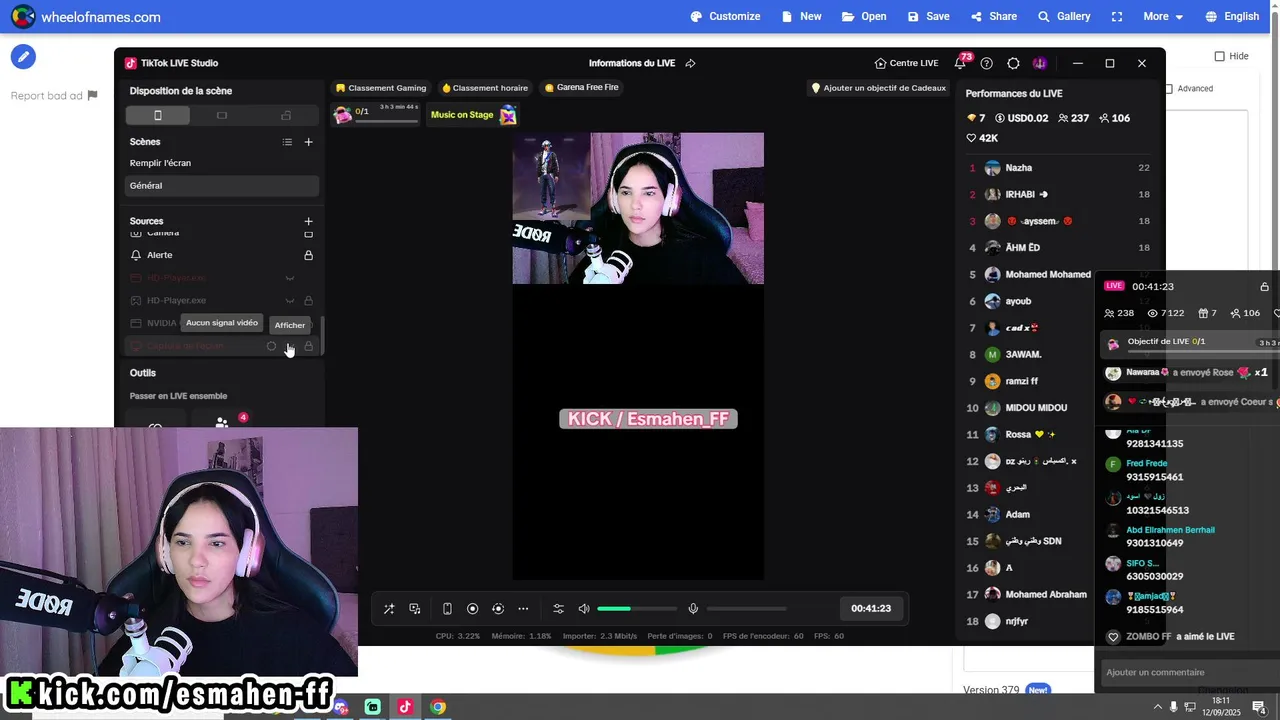Add a new scene with plus
1280x720 pixels.
308,142
